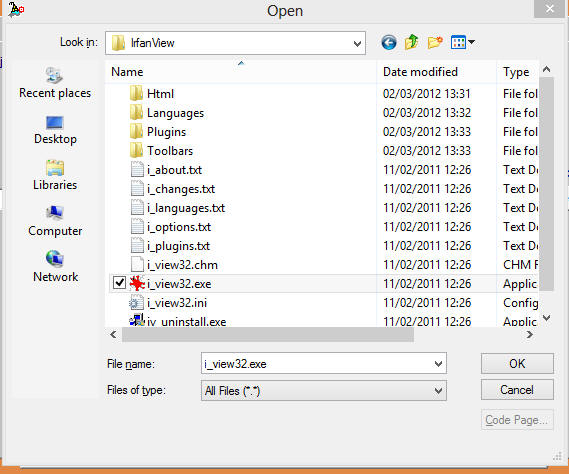Confirm with the OK button

(x=517, y=363)
